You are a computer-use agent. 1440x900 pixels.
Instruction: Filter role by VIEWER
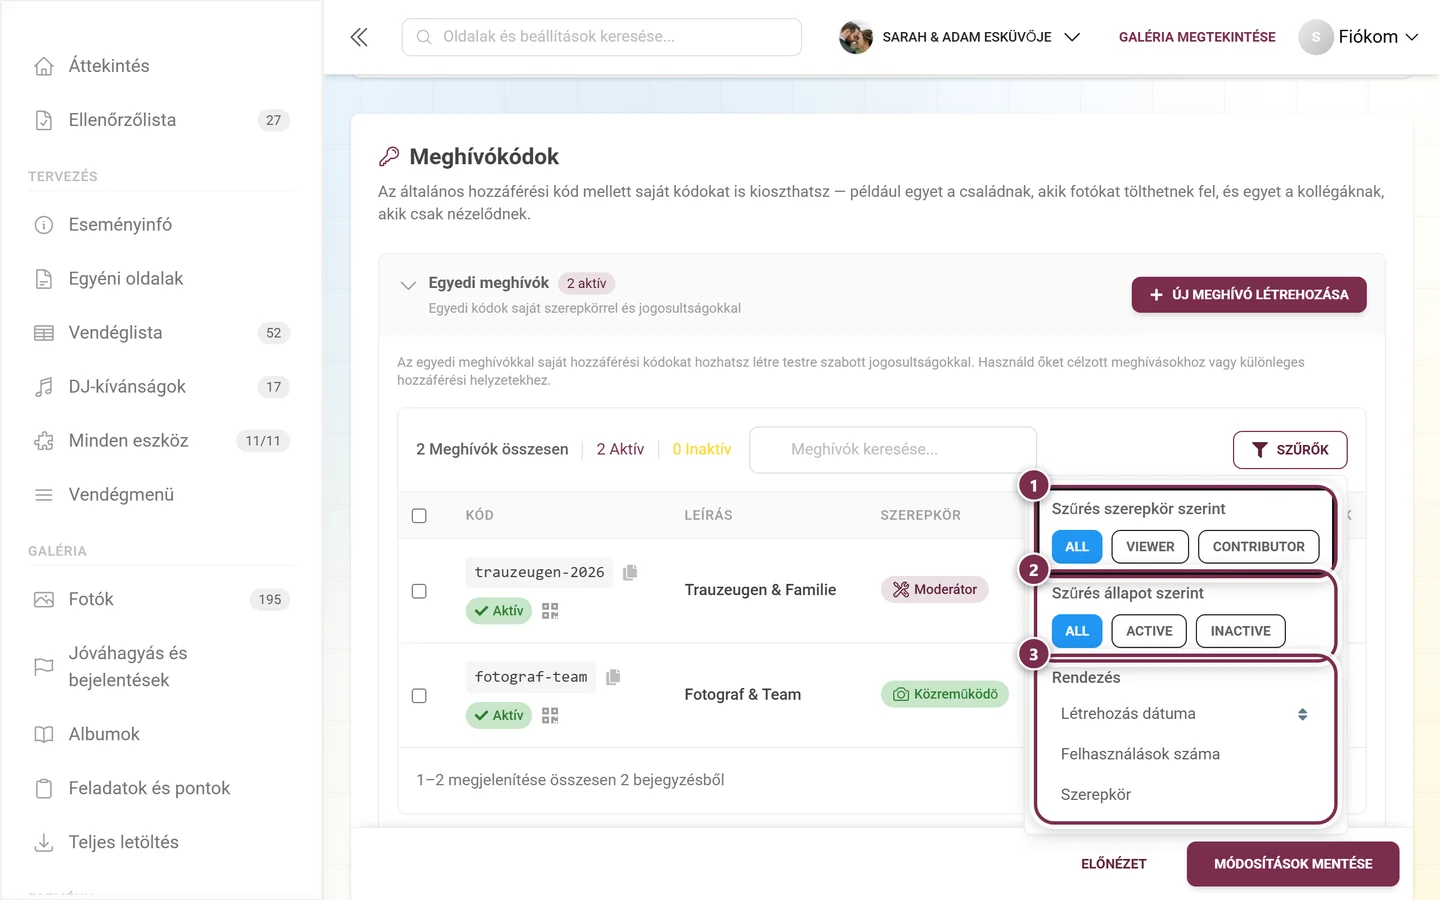point(1150,547)
